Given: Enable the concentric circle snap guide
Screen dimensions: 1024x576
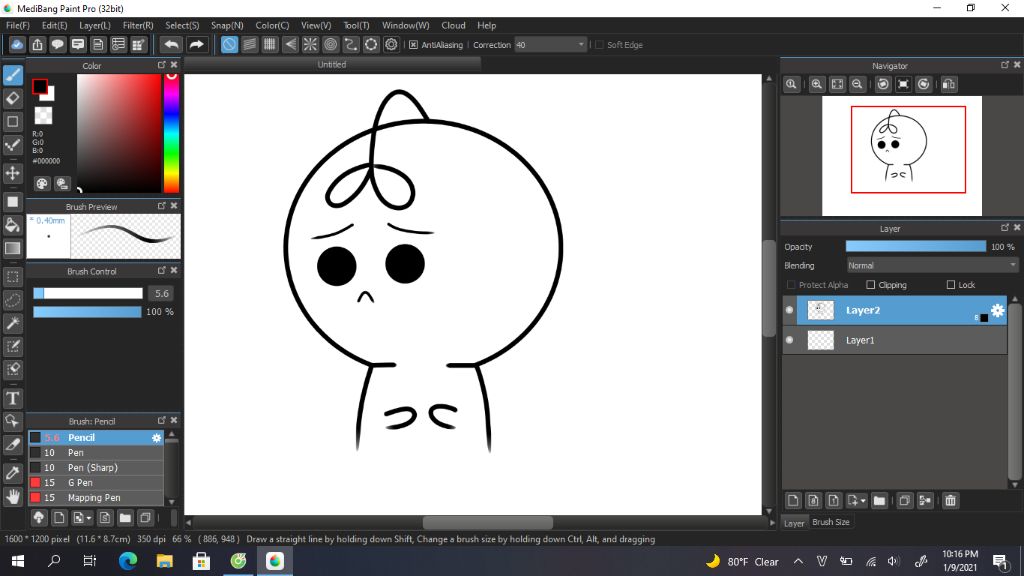Looking at the screenshot, I should pyautogui.click(x=330, y=44).
